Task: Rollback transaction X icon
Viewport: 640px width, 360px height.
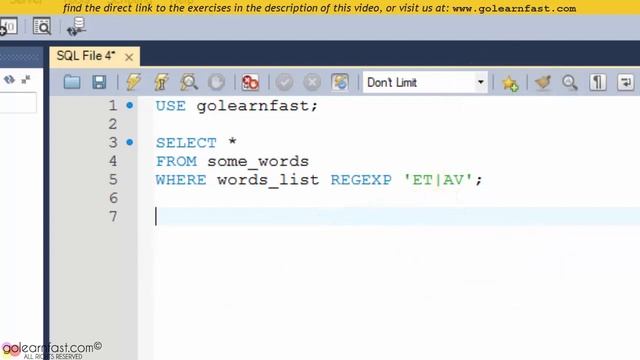Action: click(x=312, y=82)
